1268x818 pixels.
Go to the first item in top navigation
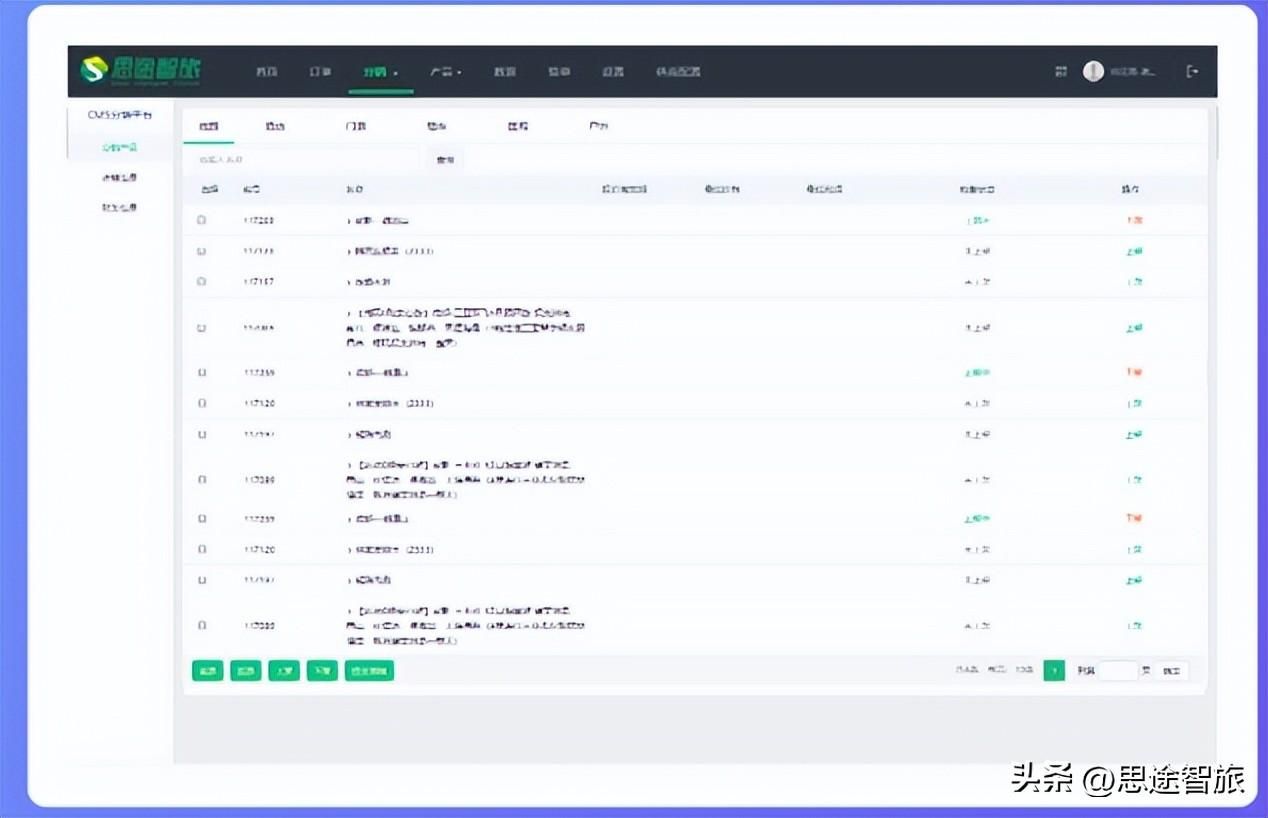266,72
